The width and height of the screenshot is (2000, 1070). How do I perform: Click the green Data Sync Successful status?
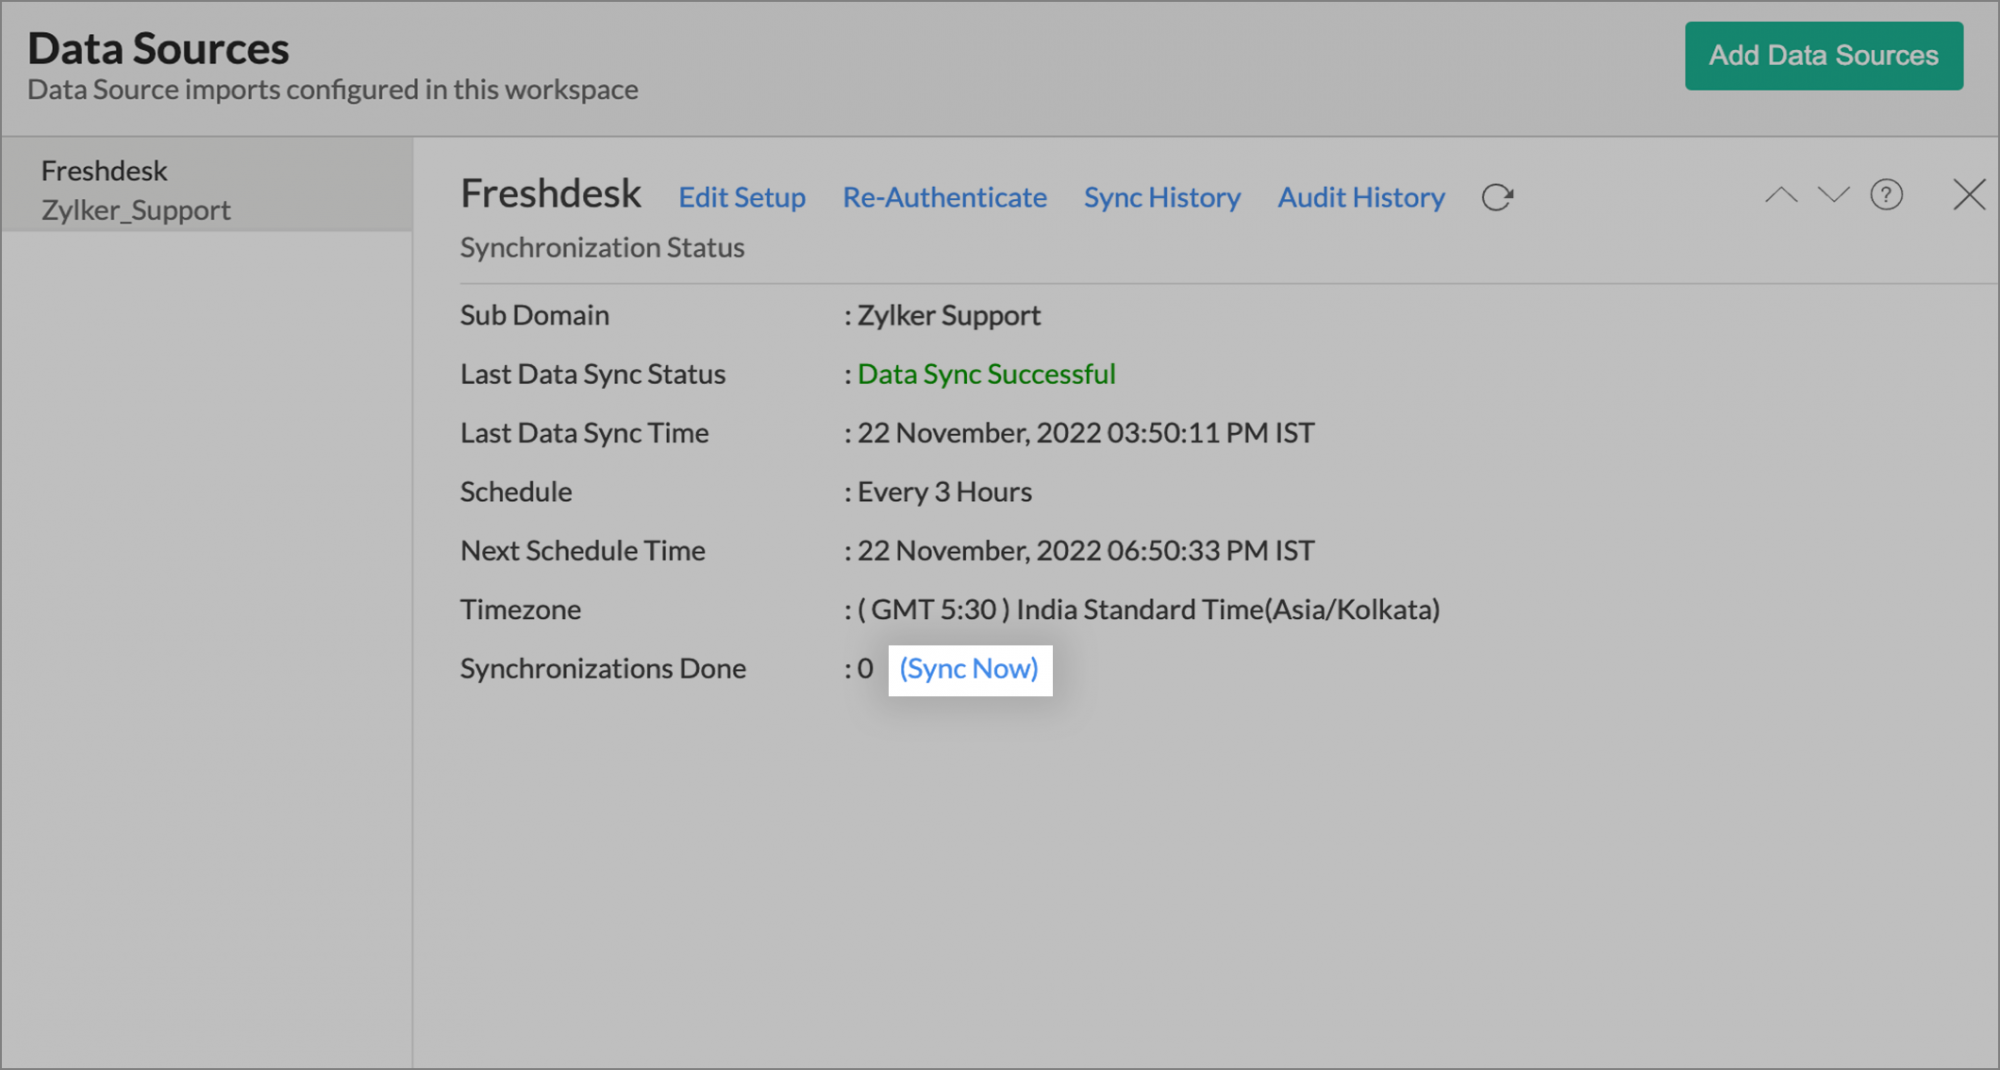coord(986,374)
